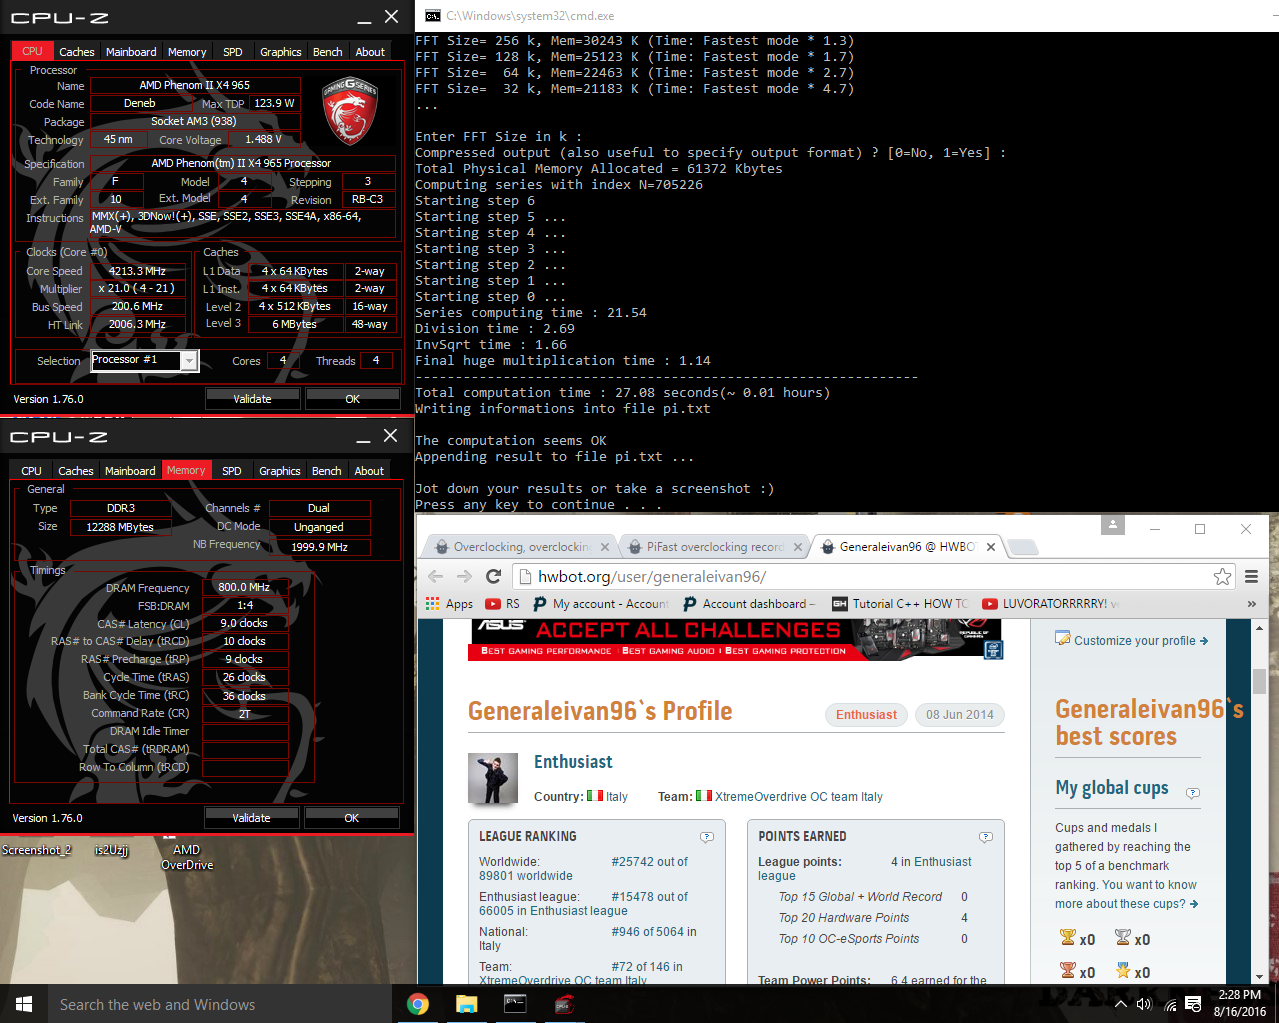Close the 'Generaleivan96 @ HWBOT' tab

991,547
